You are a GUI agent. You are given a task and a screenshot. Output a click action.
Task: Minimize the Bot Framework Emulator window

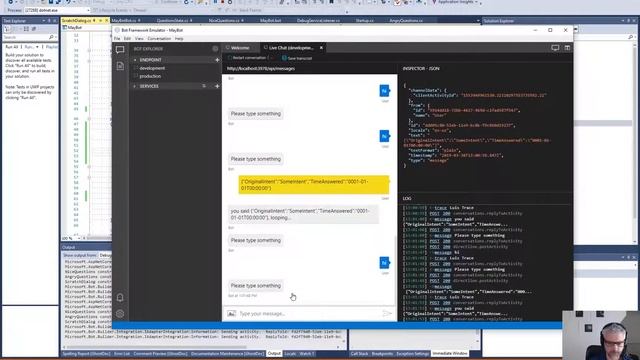point(535,30)
